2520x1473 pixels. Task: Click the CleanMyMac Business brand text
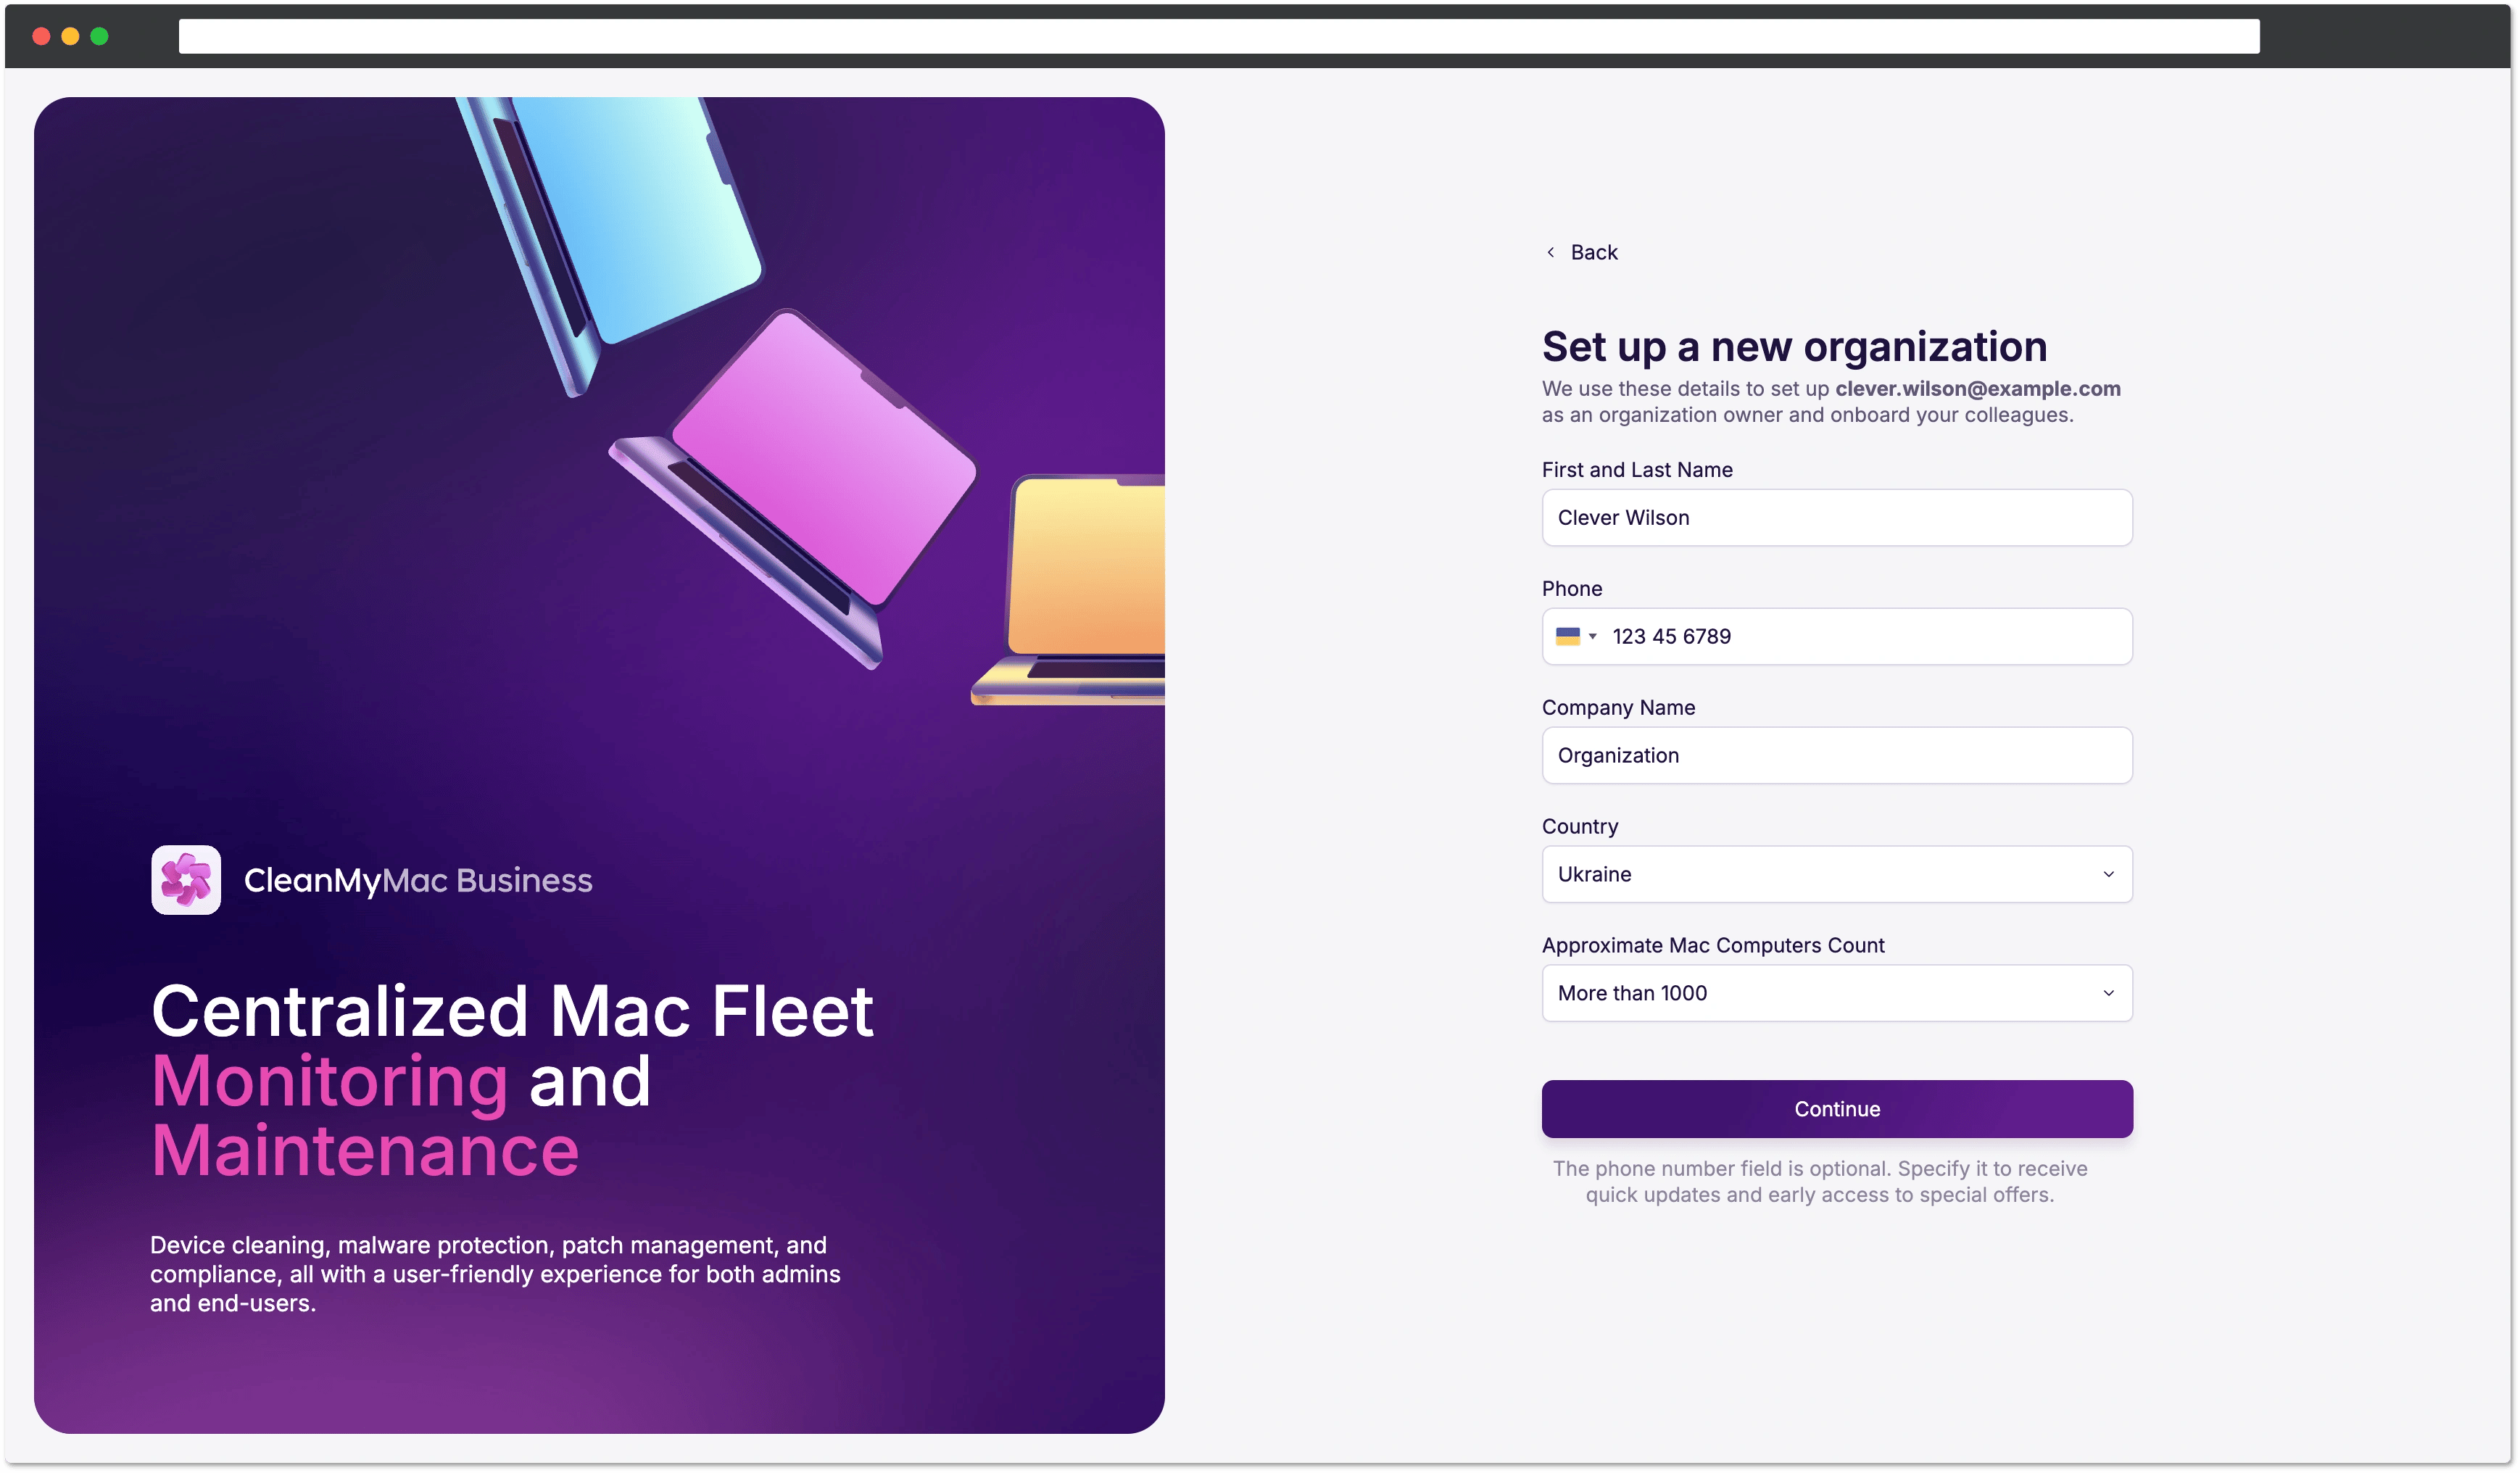(418, 880)
